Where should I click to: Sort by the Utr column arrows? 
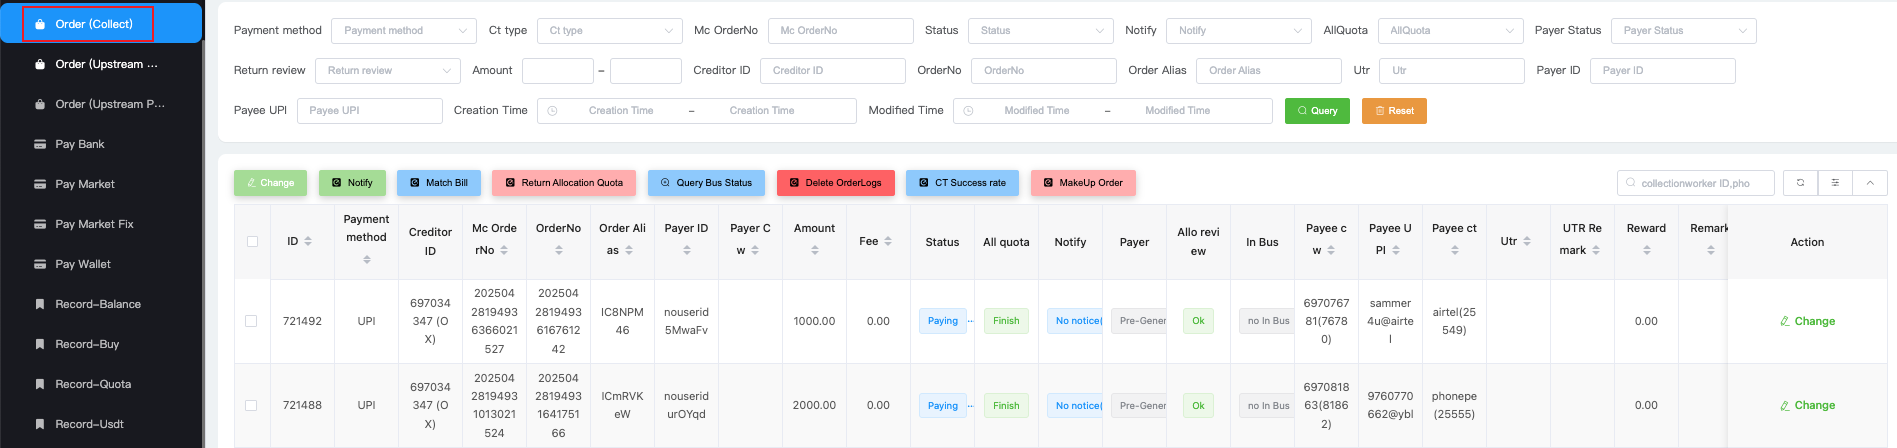pos(1527,241)
